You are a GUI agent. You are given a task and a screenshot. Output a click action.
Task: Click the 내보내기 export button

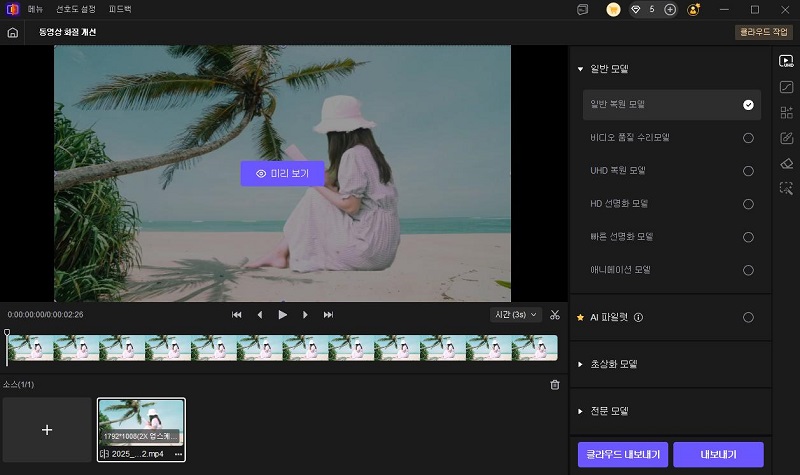[718, 454]
